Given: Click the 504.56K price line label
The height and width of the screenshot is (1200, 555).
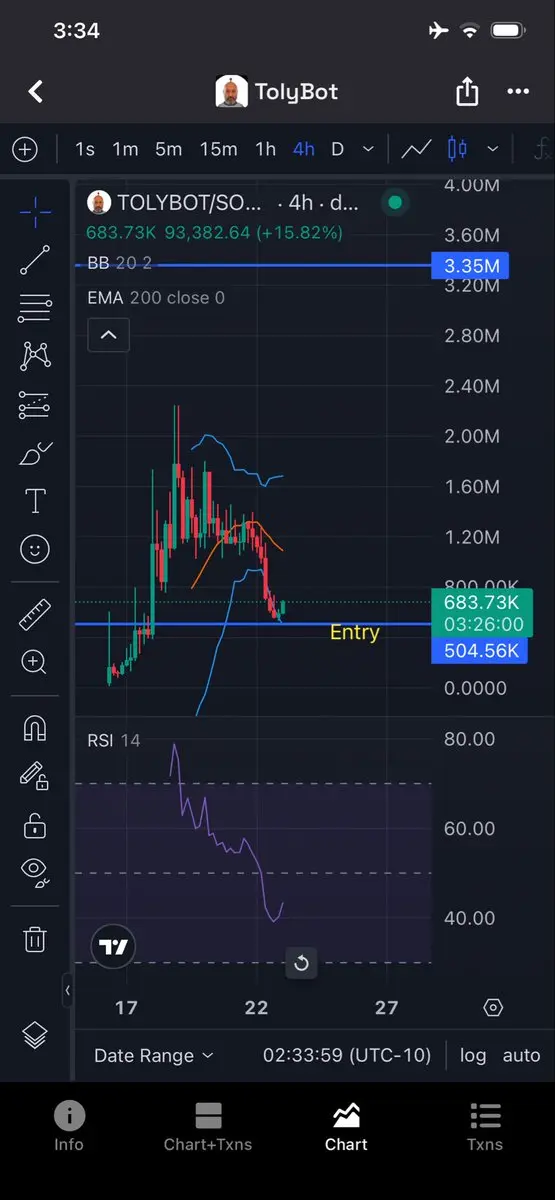Looking at the screenshot, I should tap(478, 651).
